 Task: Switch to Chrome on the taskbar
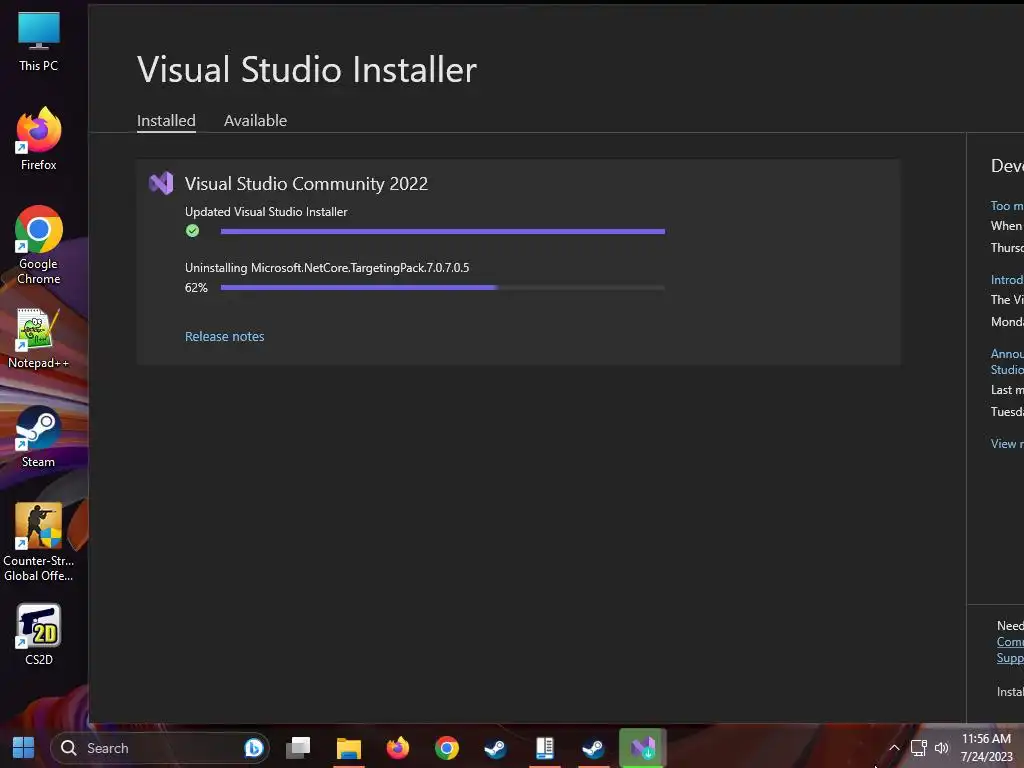447,748
